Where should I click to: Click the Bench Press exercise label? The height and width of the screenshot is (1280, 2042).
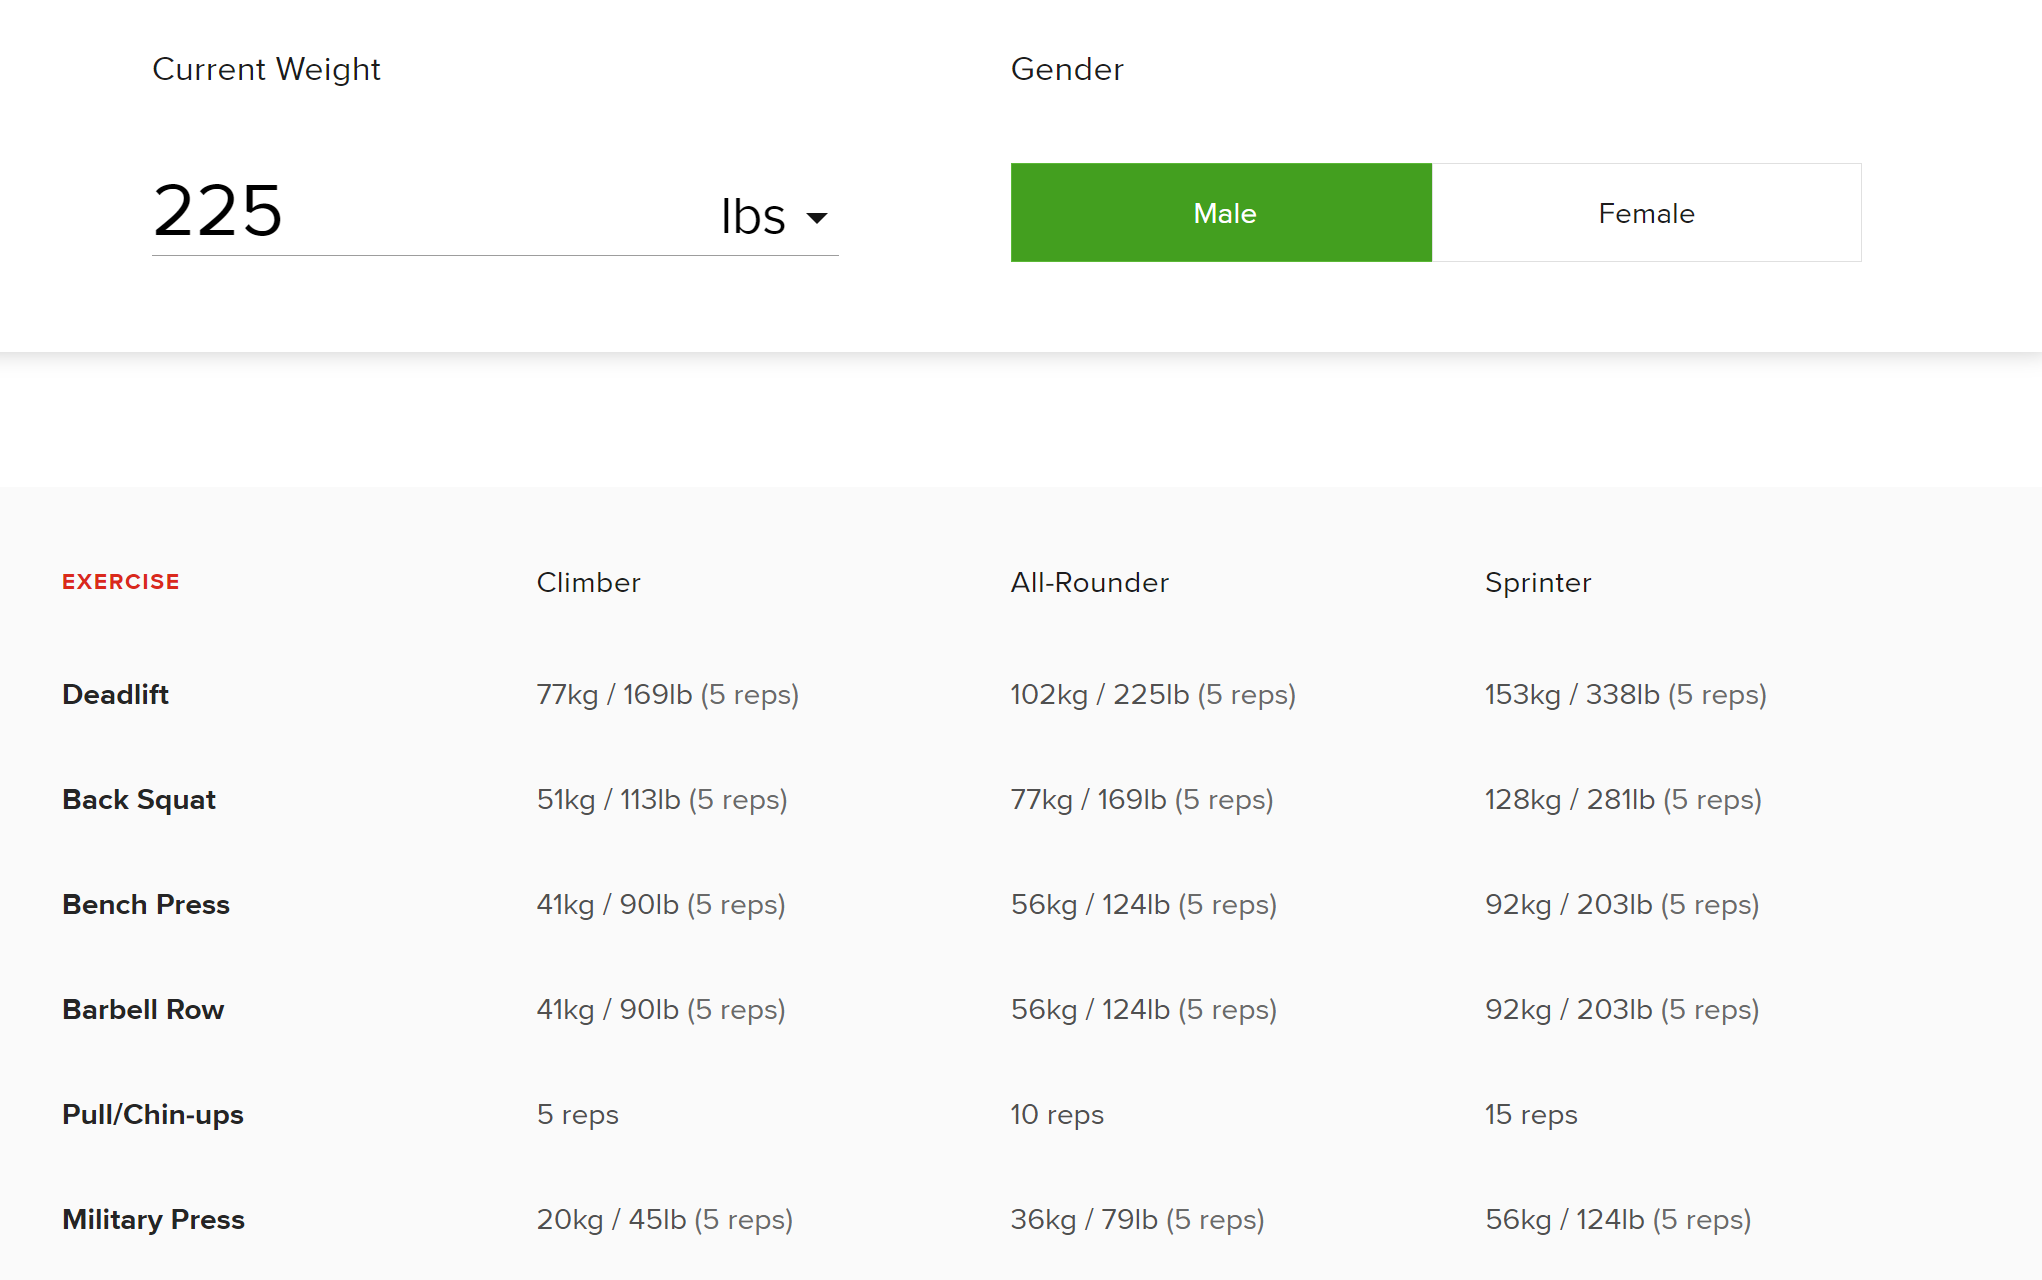click(x=146, y=904)
